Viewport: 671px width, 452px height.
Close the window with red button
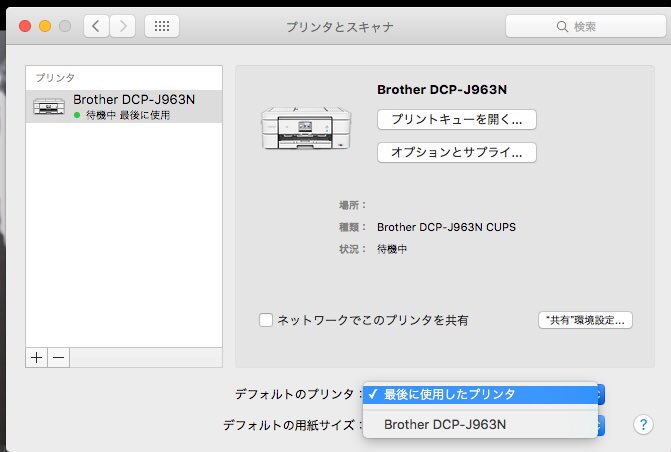(x=25, y=27)
